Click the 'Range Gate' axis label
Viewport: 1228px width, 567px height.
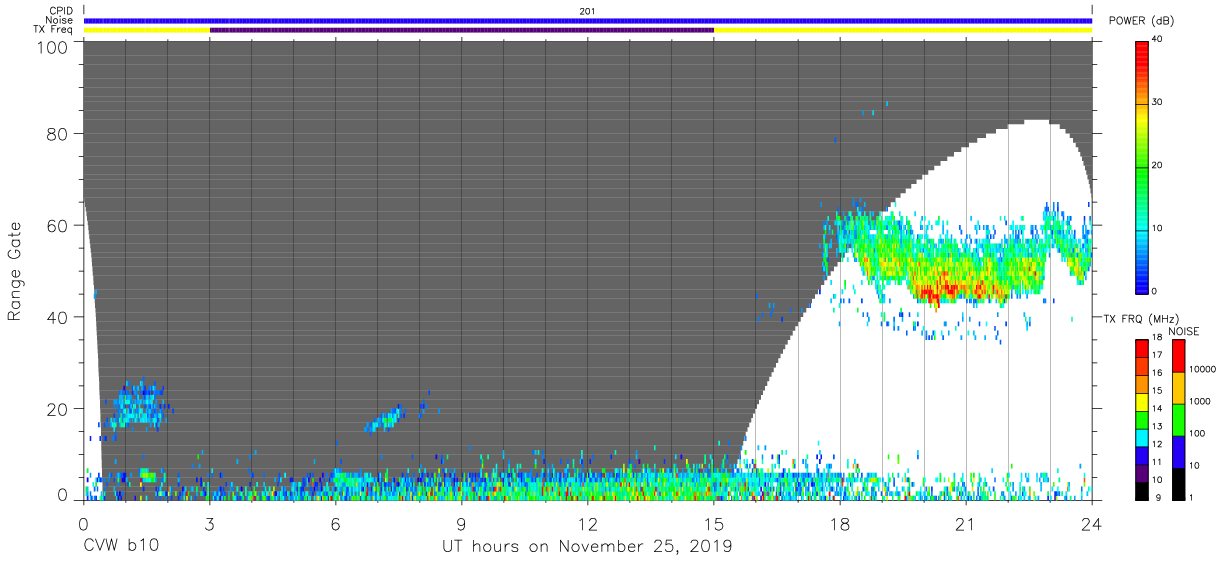click(x=16, y=271)
